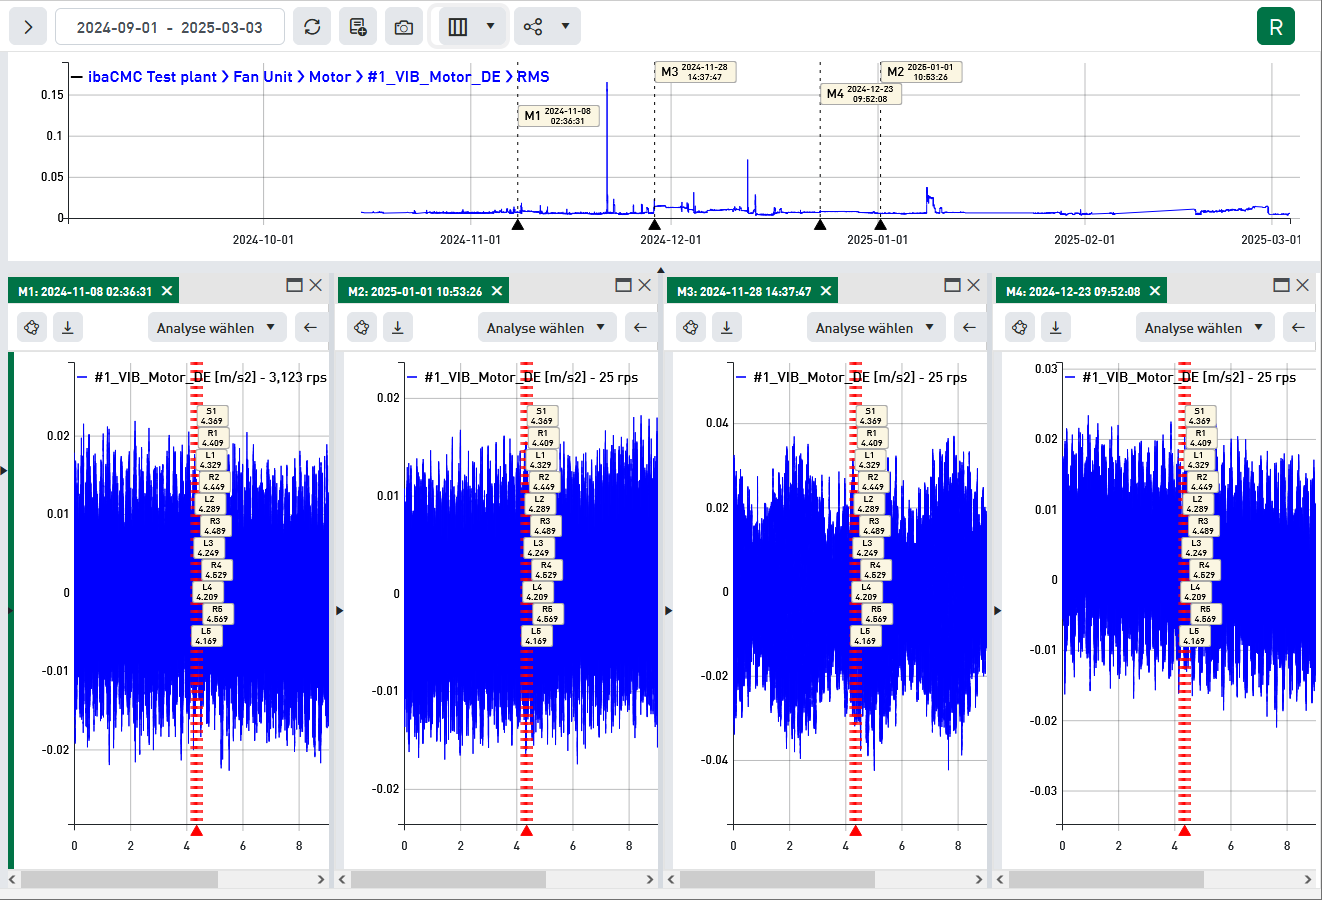Click the share icon in the toolbar

(533, 27)
